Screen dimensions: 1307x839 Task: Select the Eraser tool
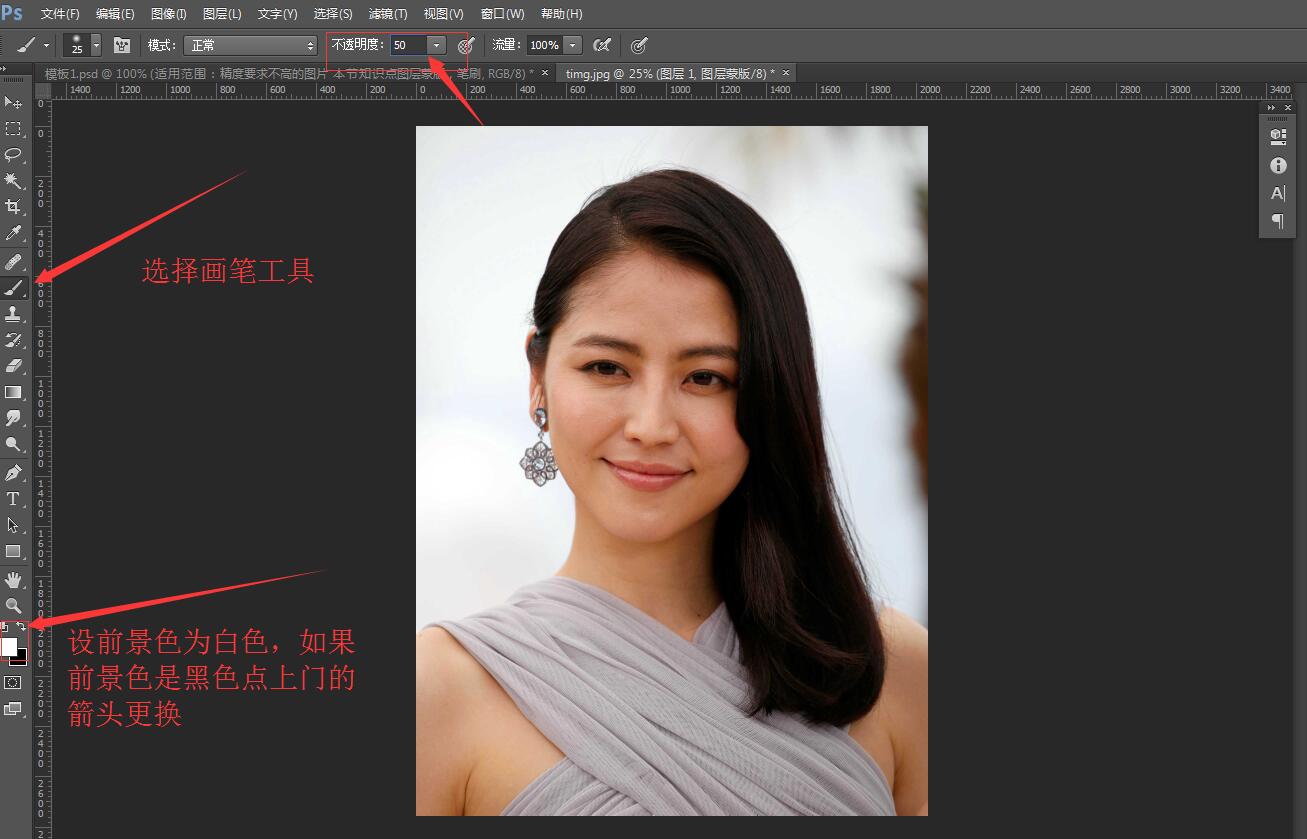pyautogui.click(x=13, y=366)
